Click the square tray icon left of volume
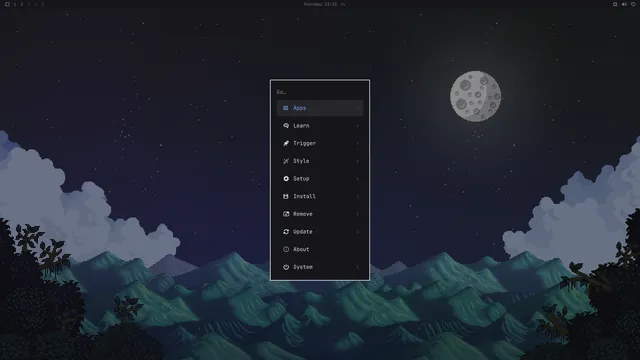640x360 pixels. pyautogui.click(x=615, y=4)
